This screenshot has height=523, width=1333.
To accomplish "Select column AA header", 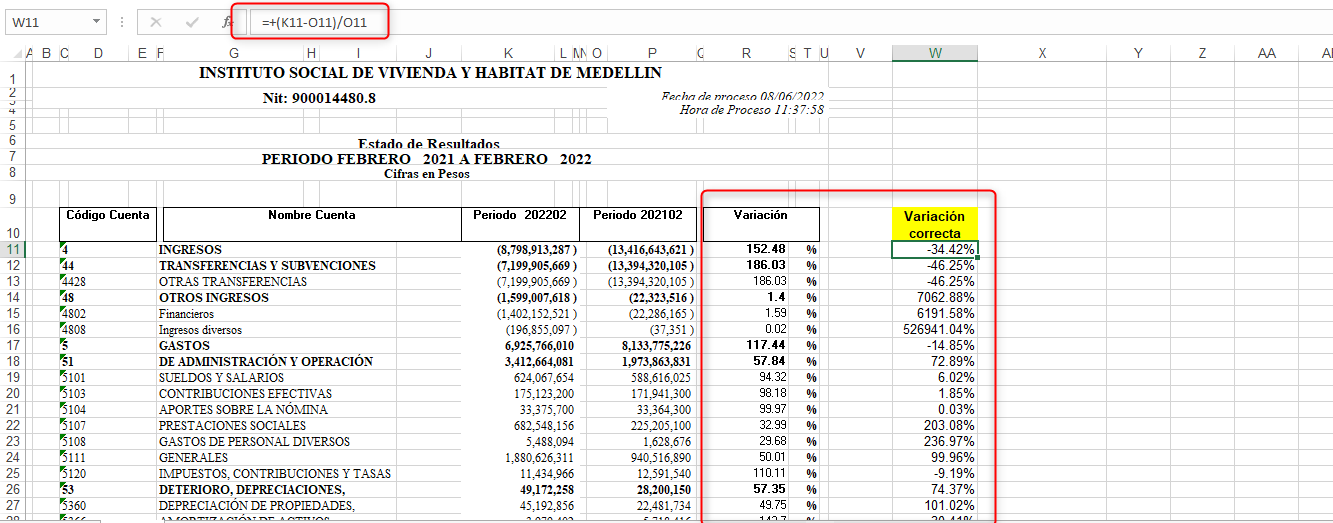I will (1267, 54).
